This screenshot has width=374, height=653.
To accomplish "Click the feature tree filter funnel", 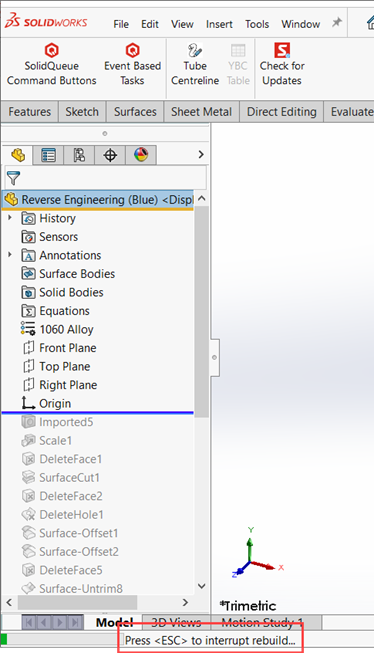I will tap(13, 178).
